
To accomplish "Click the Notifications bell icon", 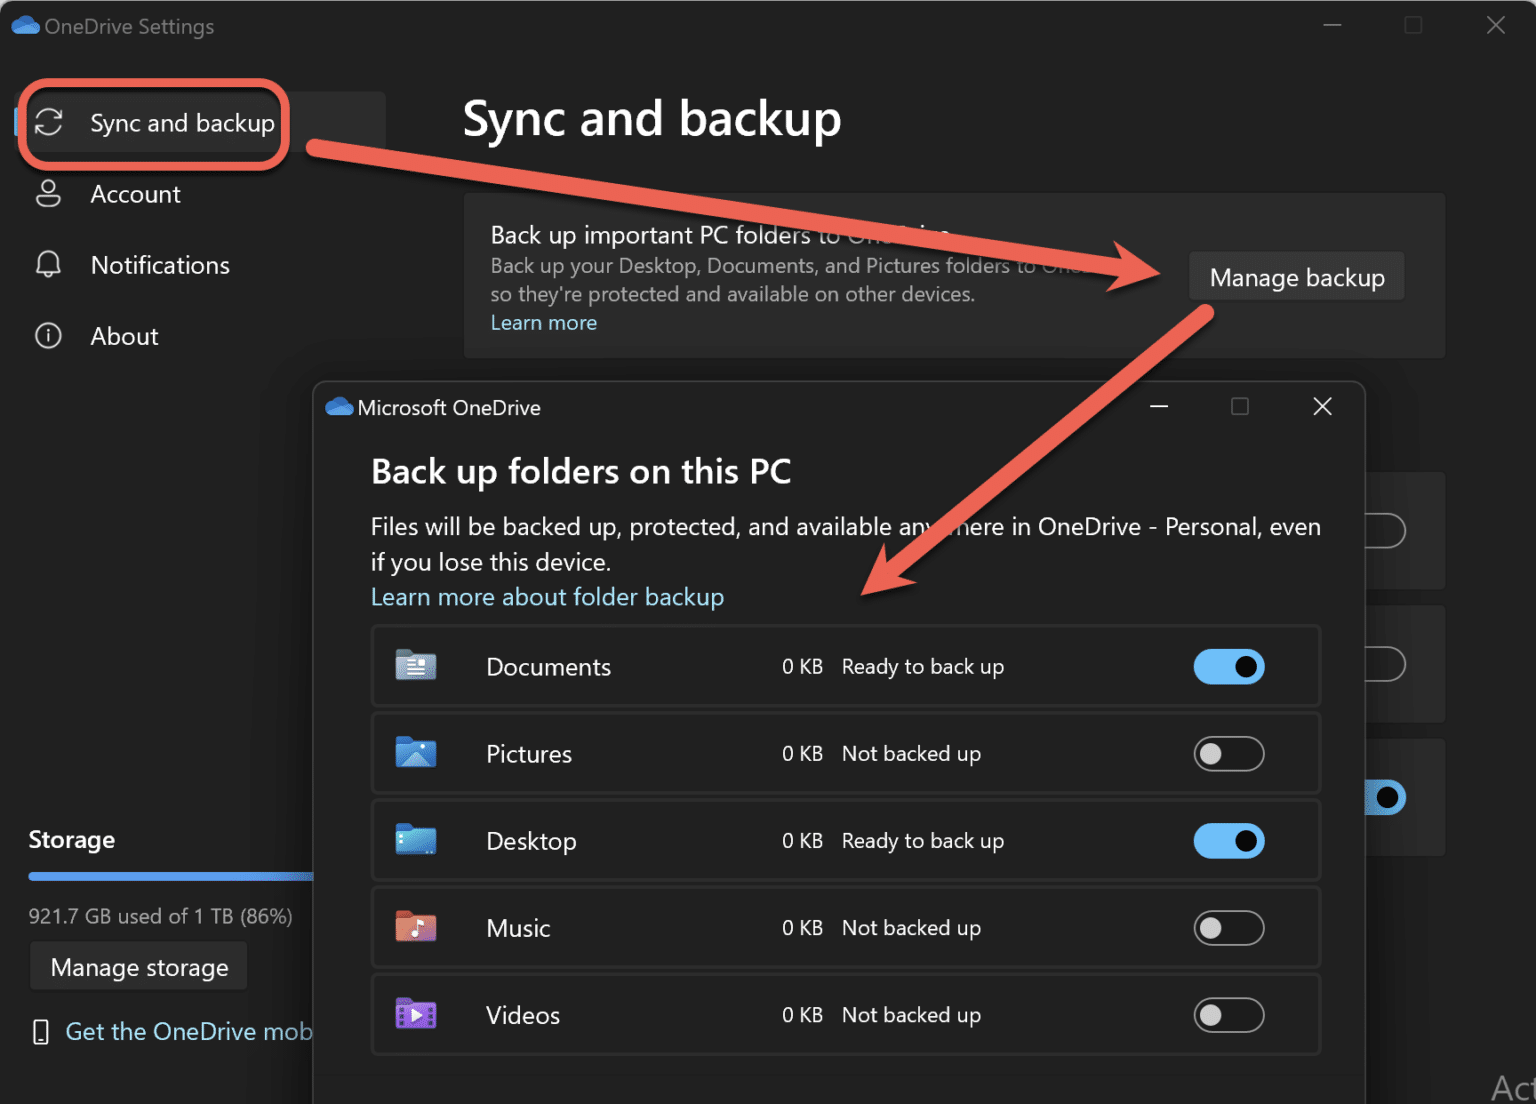I will [48, 264].
